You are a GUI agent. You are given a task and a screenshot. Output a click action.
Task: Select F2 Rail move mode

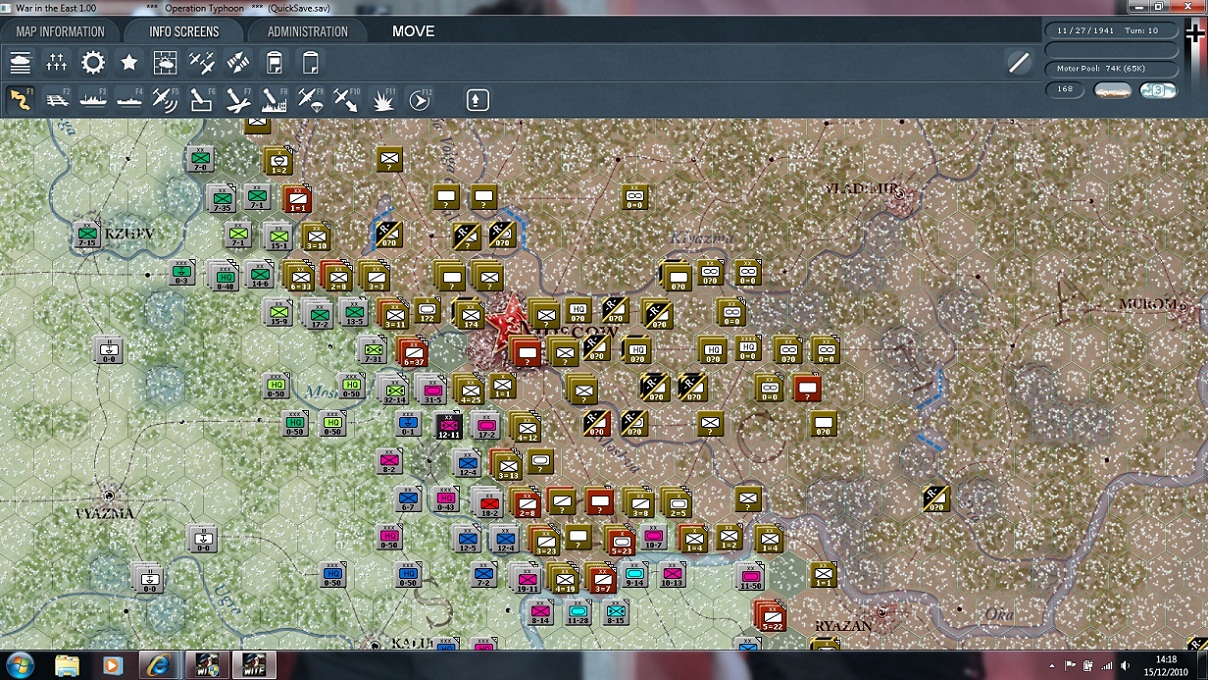click(57, 99)
